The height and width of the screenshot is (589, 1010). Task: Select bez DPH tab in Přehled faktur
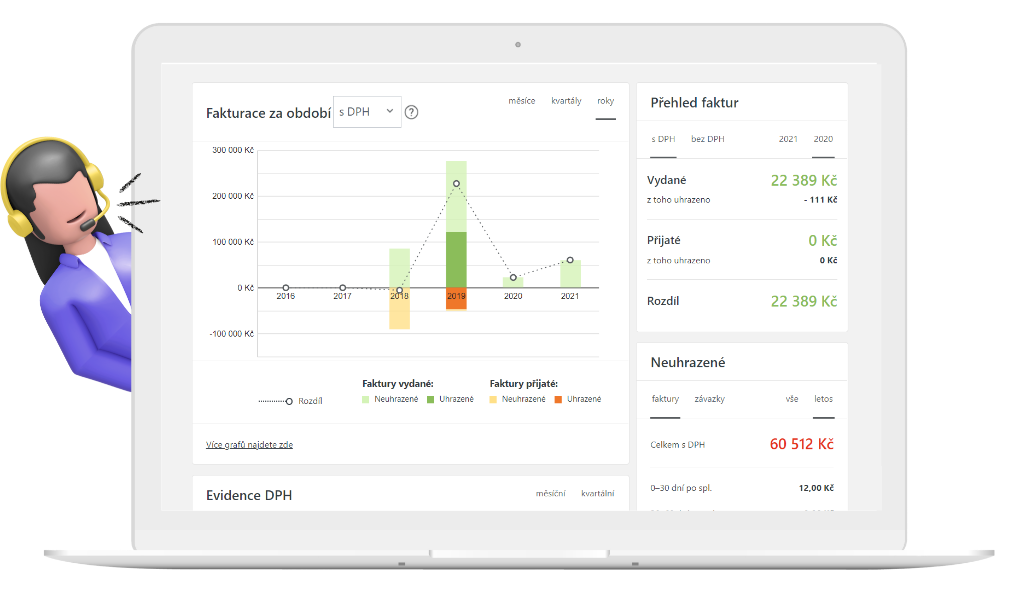point(707,139)
